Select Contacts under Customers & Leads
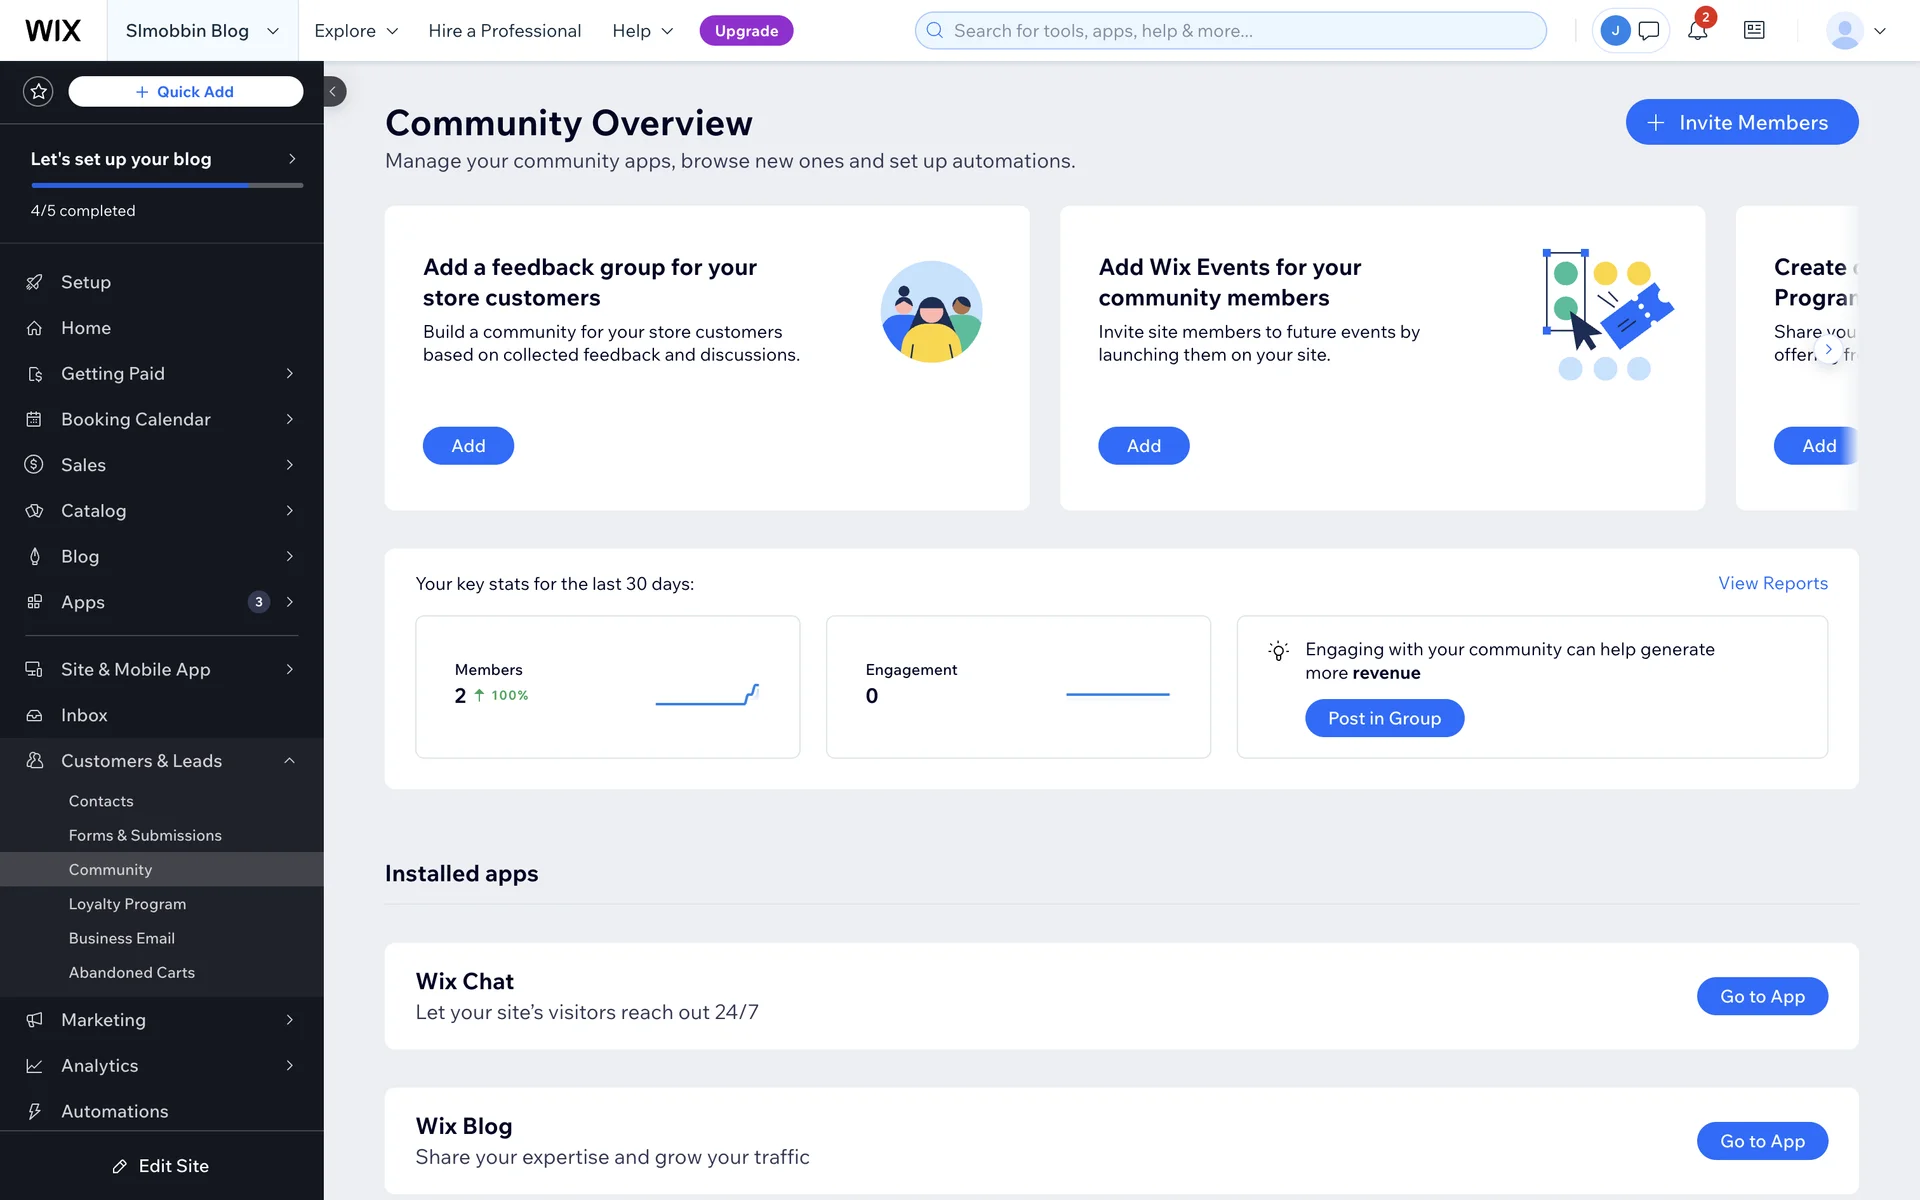1920x1200 pixels. [101, 801]
